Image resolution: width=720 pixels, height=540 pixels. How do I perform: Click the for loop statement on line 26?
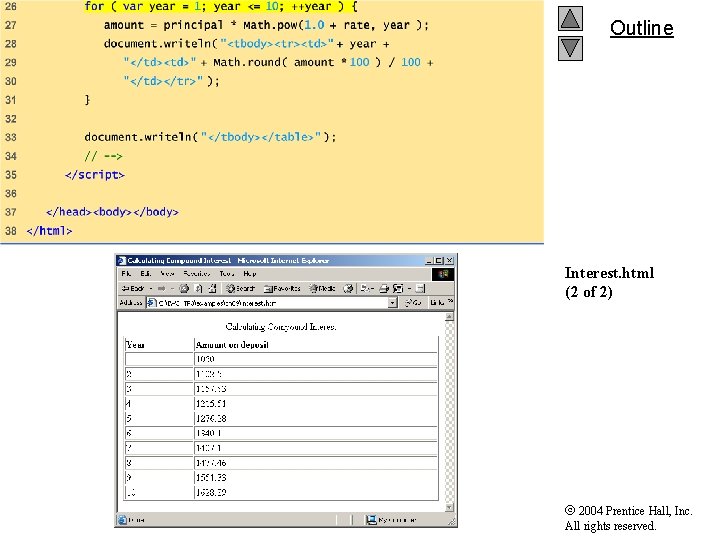pyautogui.click(x=221, y=6)
